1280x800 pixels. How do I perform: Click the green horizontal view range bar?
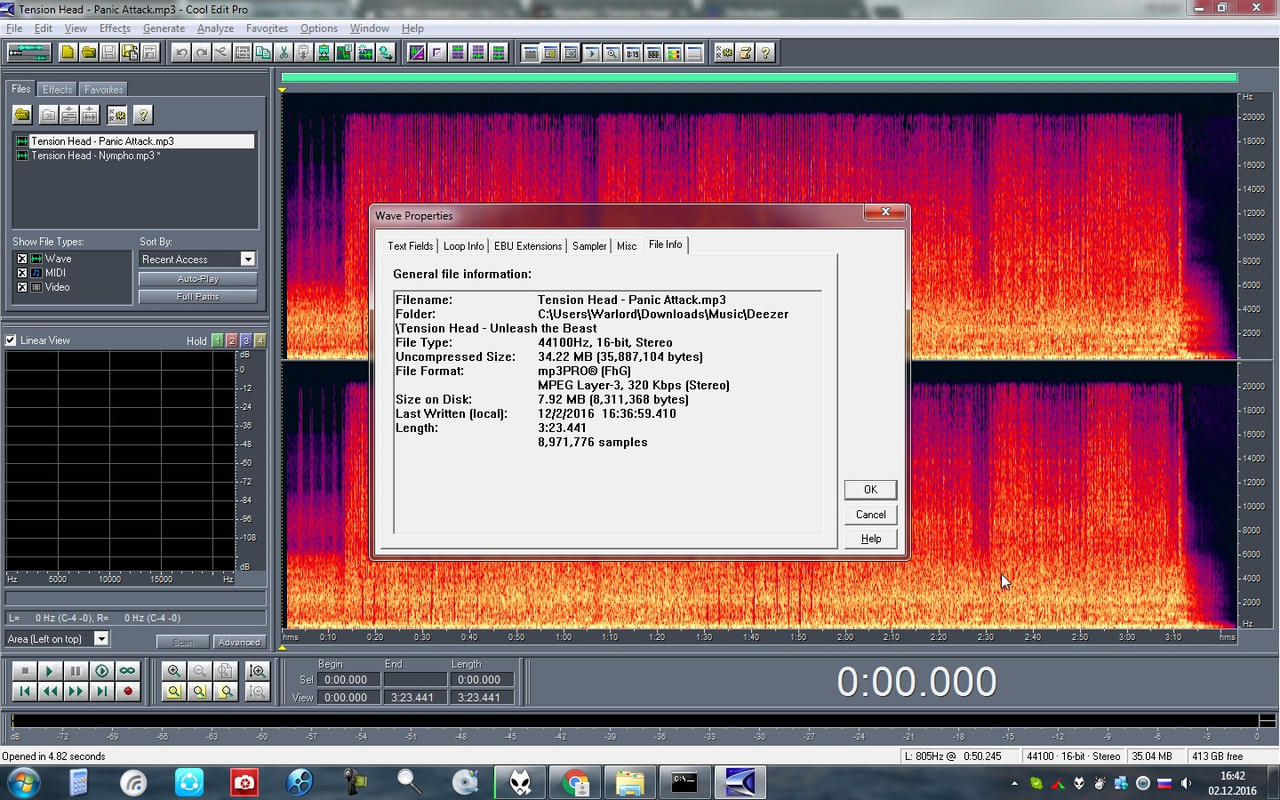(759, 77)
